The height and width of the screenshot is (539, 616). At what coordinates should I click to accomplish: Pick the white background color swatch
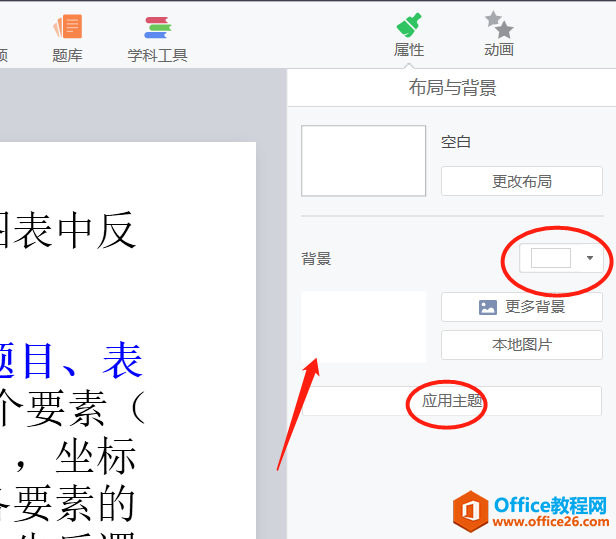pos(550,258)
